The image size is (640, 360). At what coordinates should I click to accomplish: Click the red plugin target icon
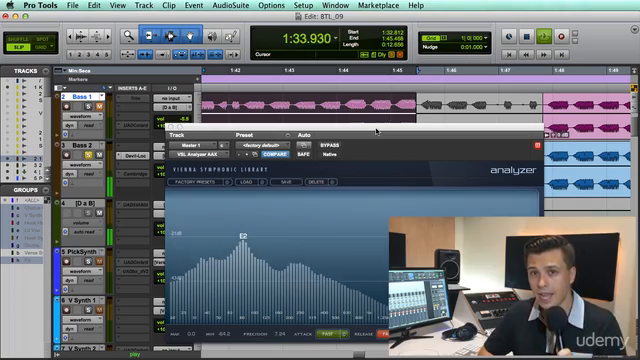[537, 145]
